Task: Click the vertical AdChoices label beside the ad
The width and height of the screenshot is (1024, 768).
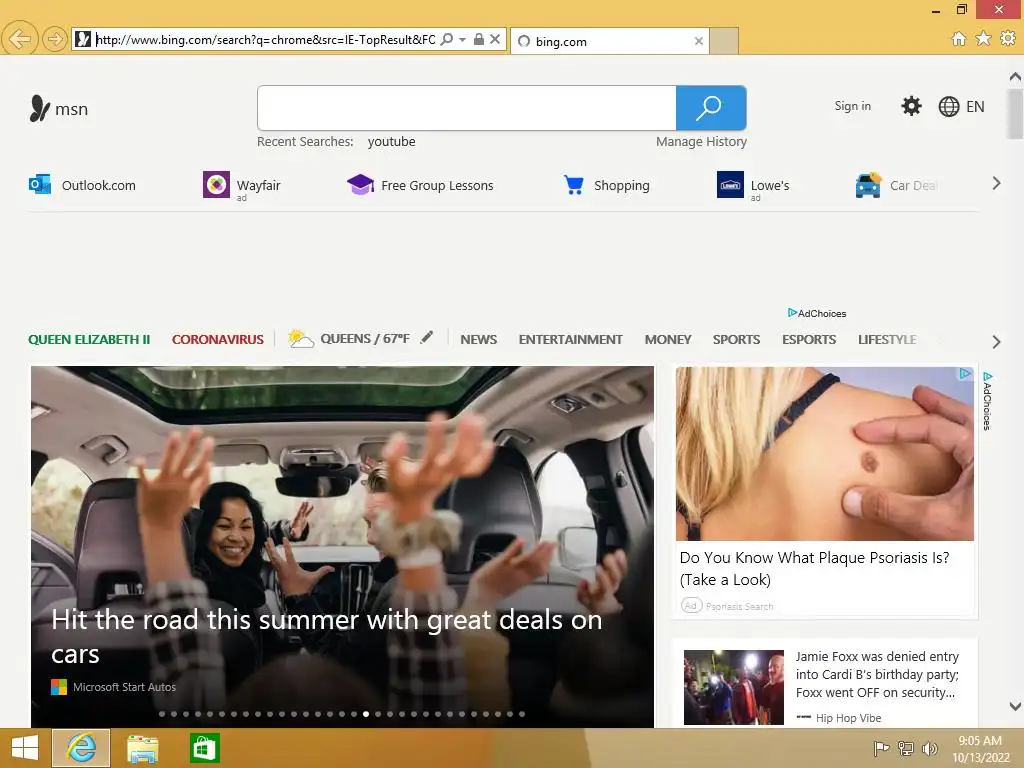Action: 987,401
